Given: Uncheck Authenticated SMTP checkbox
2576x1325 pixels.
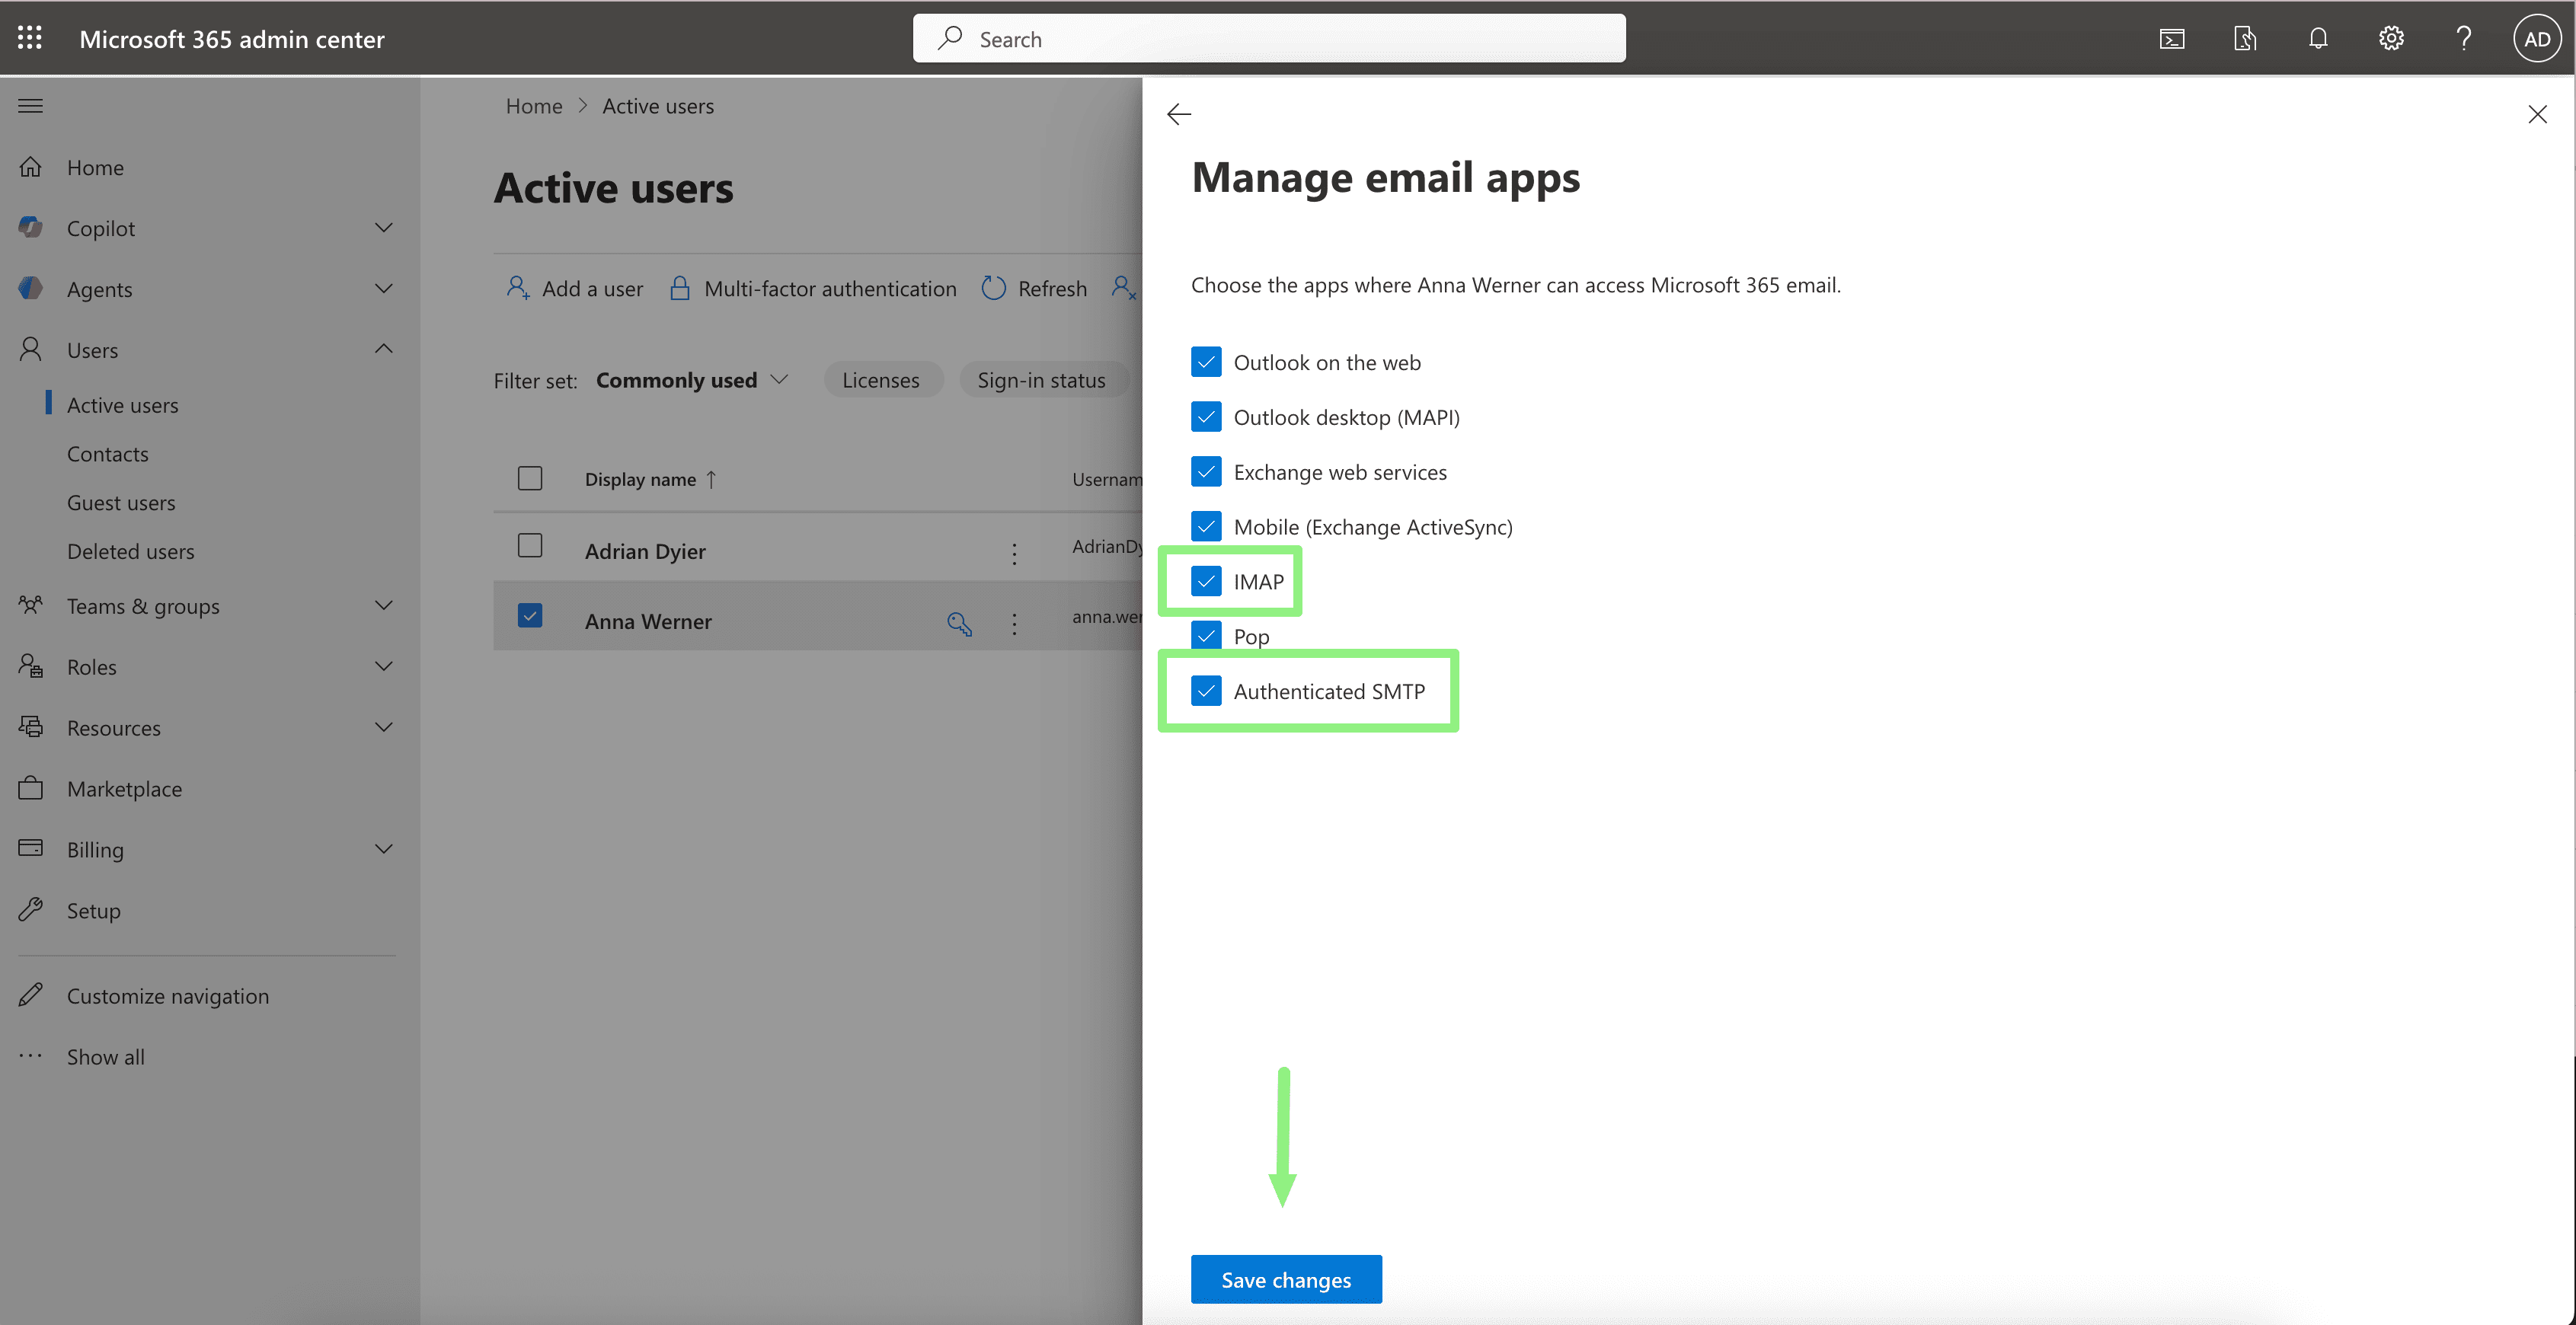Looking at the screenshot, I should point(1206,691).
